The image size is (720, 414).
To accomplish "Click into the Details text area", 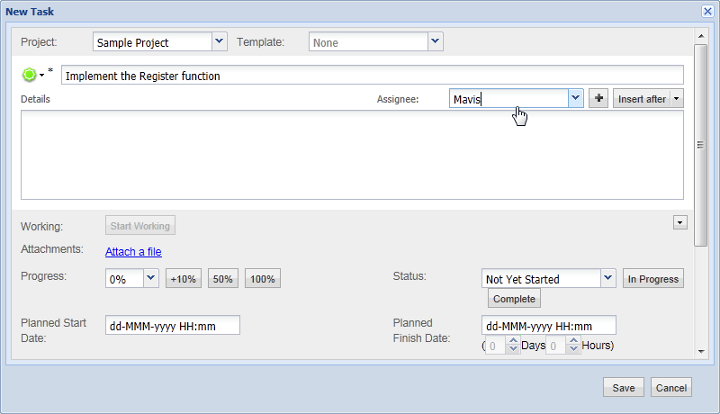I will 352,155.
